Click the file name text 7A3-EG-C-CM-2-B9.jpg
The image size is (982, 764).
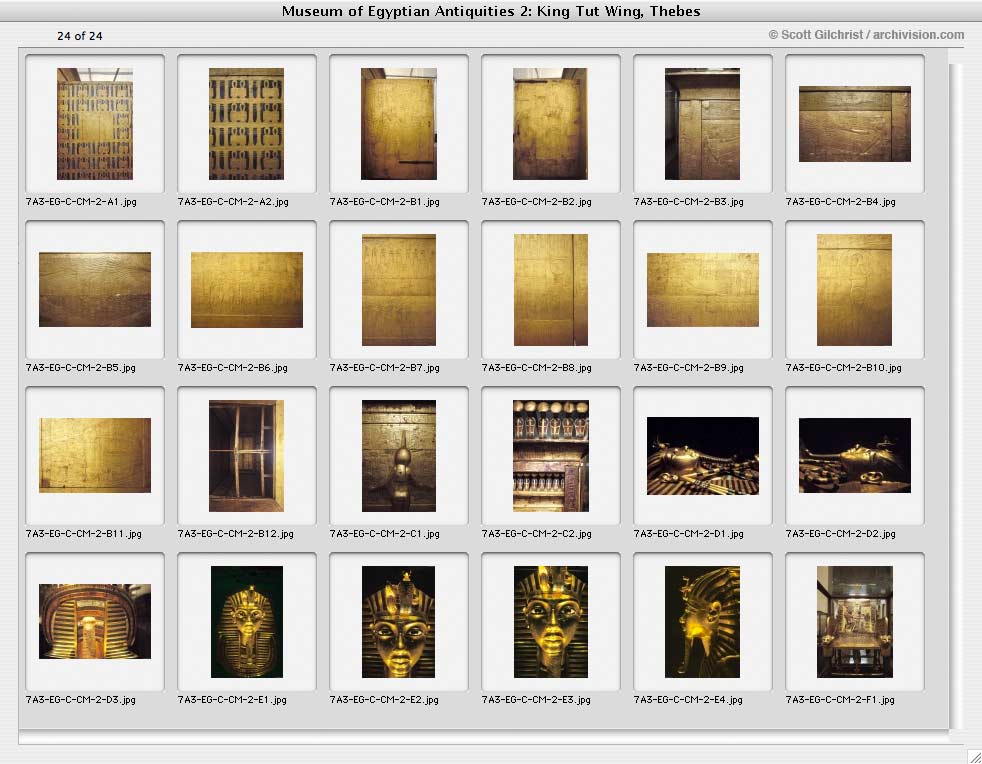click(x=689, y=368)
